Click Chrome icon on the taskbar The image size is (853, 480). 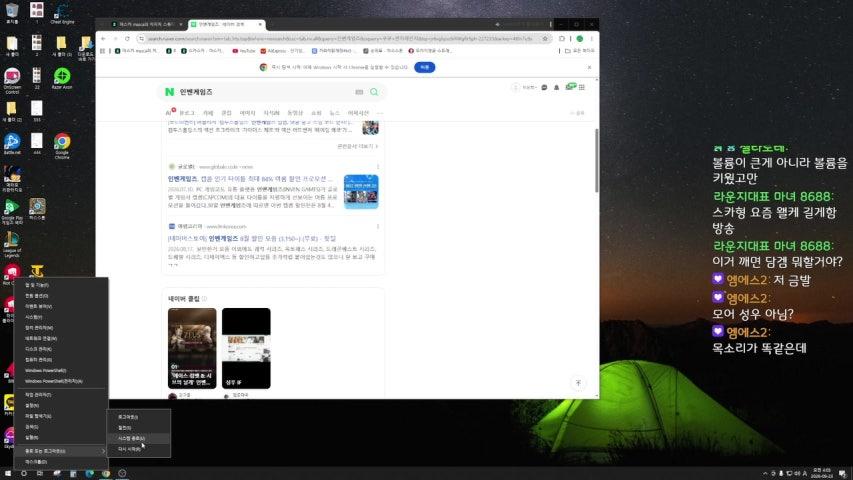click(x=106, y=473)
